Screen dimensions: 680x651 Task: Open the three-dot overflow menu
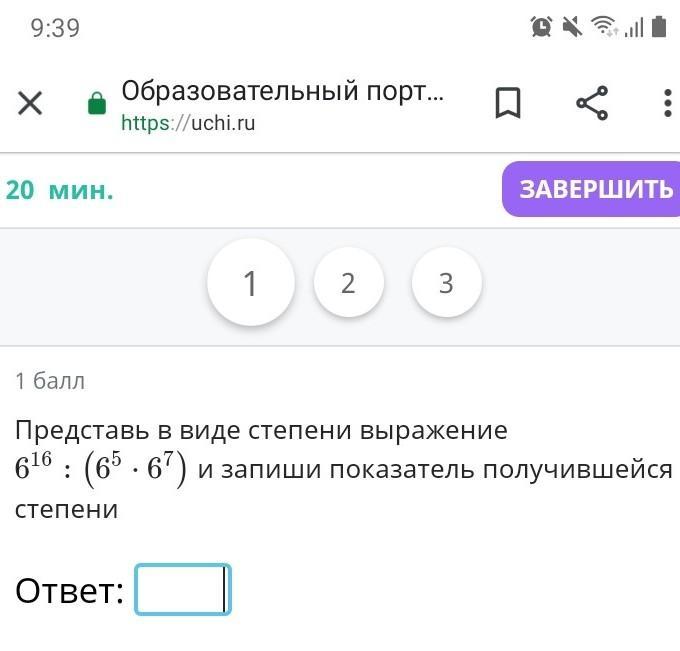(668, 103)
